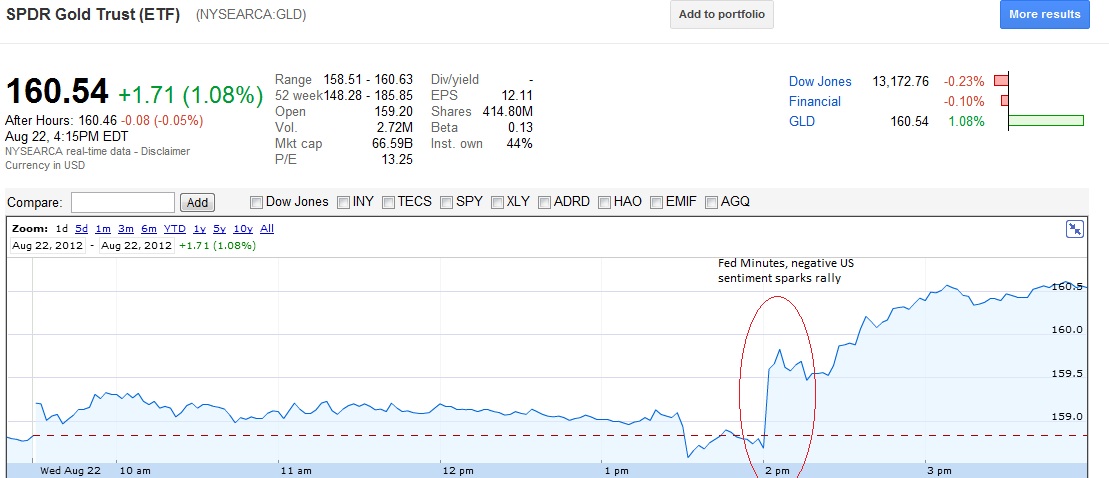The height and width of the screenshot is (478, 1109).
Task: Select the 6m zoom range
Action: tap(149, 228)
